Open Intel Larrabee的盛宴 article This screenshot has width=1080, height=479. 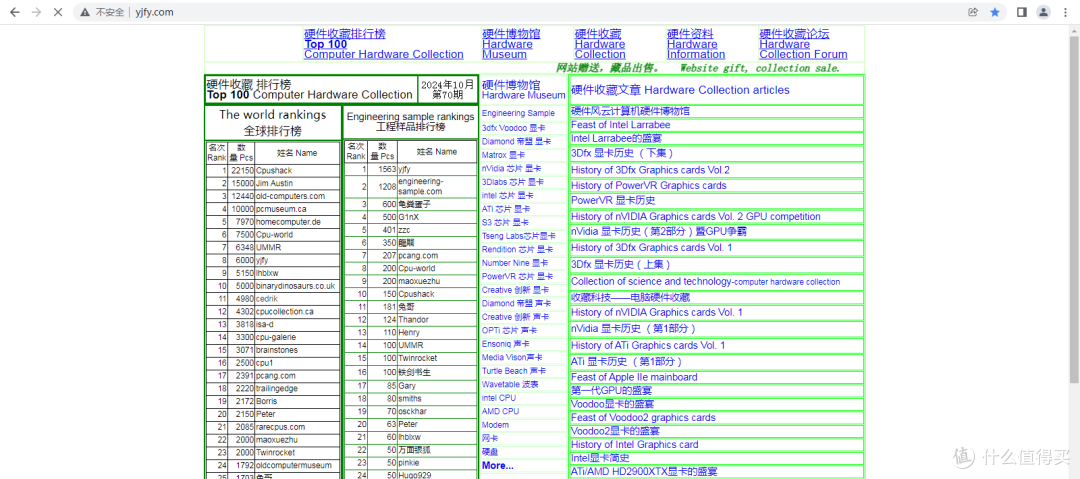pyautogui.click(x=616, y=139)
